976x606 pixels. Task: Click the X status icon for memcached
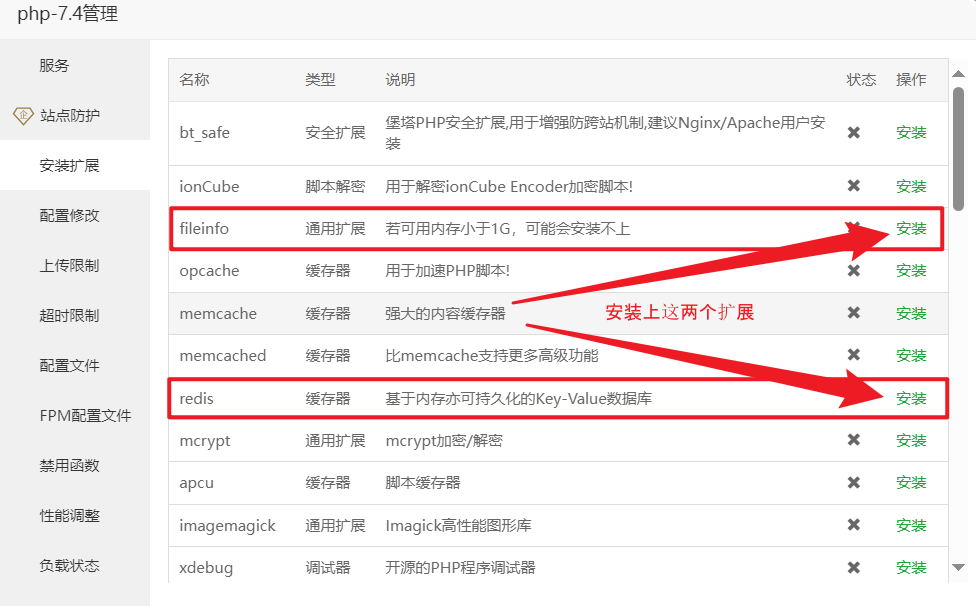(x=854, y=355)
